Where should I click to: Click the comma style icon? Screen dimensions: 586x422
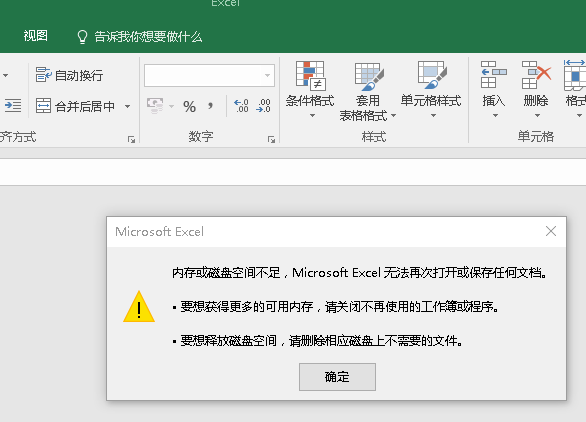point(210,106)
